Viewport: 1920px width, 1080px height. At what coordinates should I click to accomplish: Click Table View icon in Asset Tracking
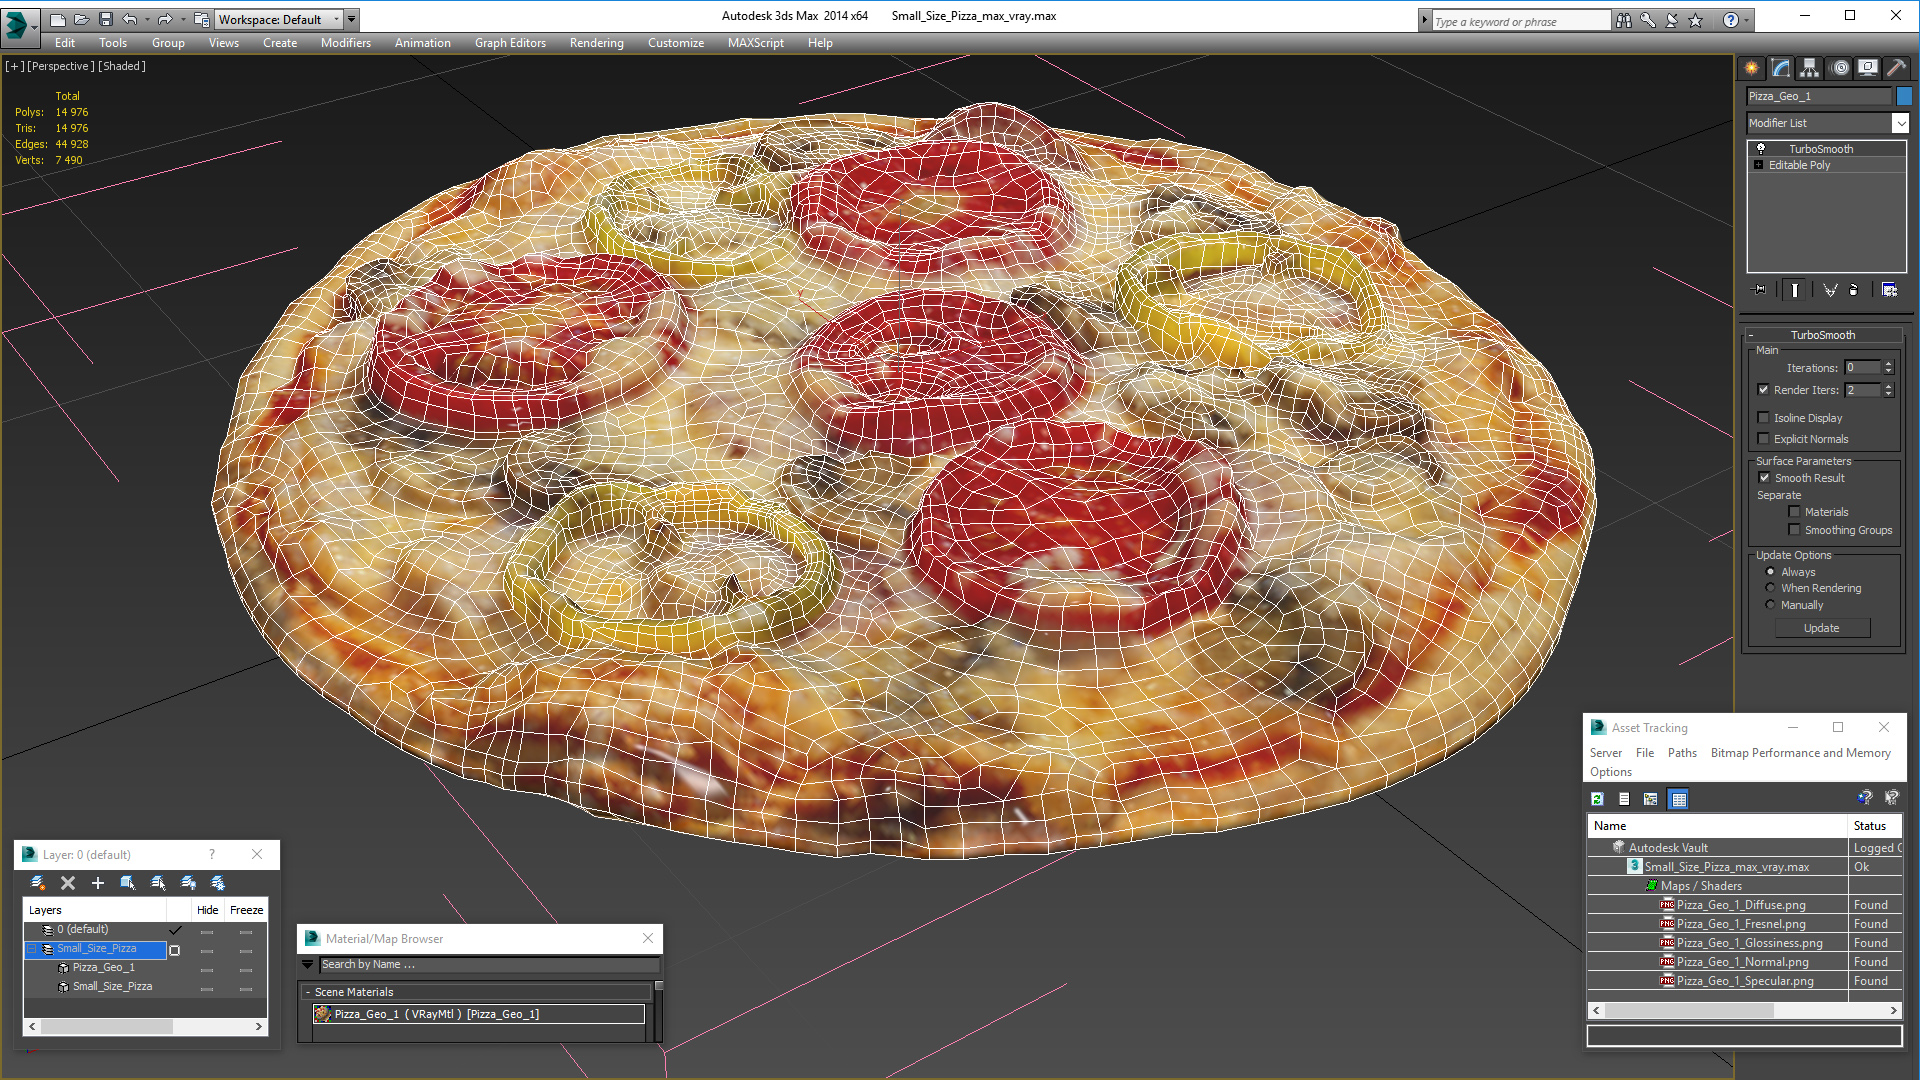[x=1679, y=799]
